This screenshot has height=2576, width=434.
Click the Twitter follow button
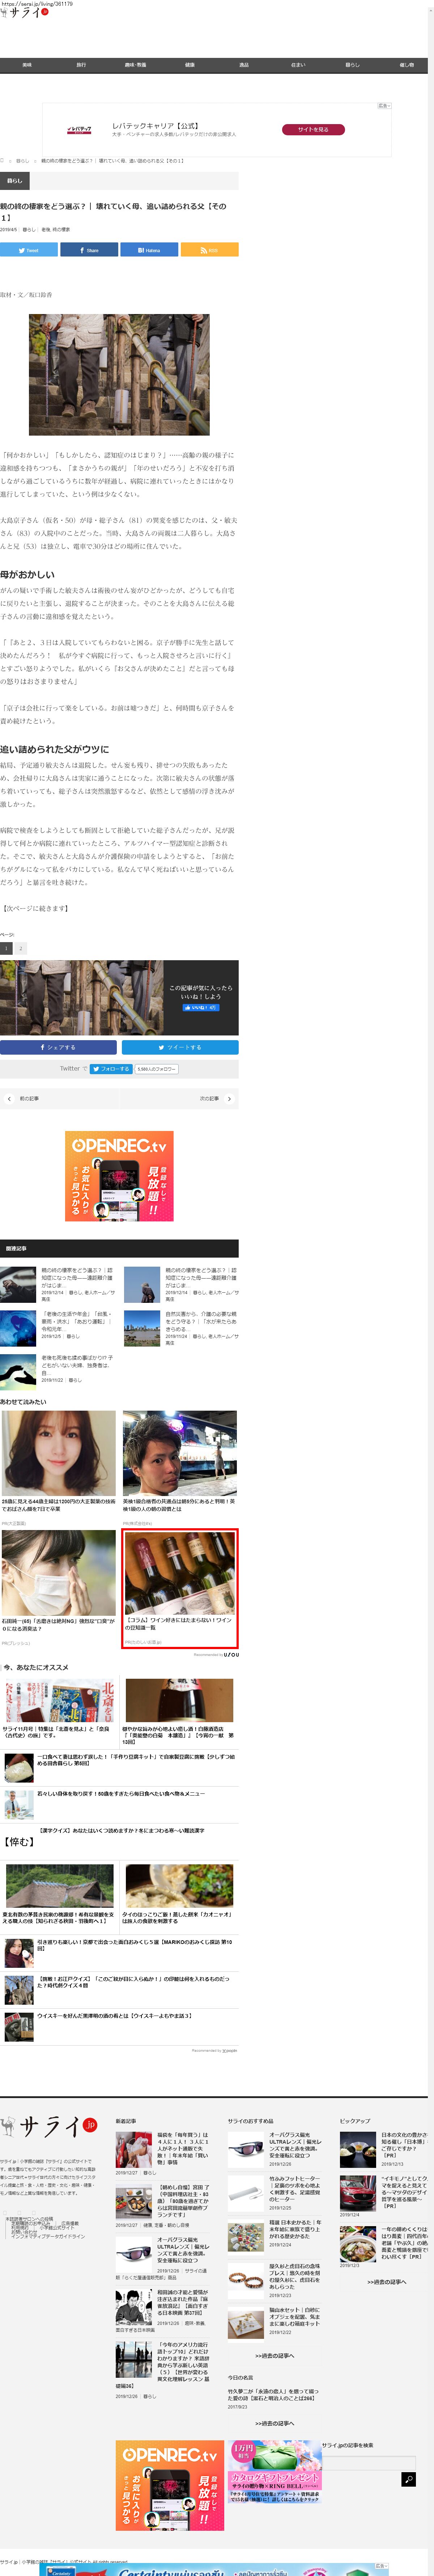click(x=110, y=1068)
